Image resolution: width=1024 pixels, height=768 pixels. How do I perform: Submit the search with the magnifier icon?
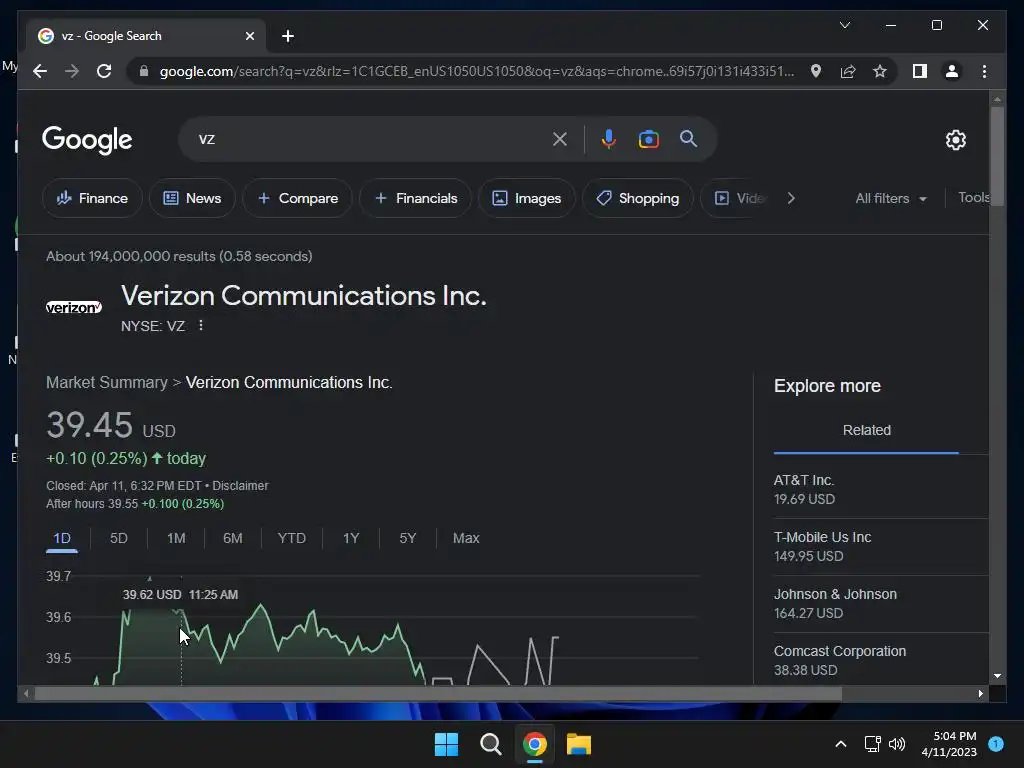tap(688, 139)
